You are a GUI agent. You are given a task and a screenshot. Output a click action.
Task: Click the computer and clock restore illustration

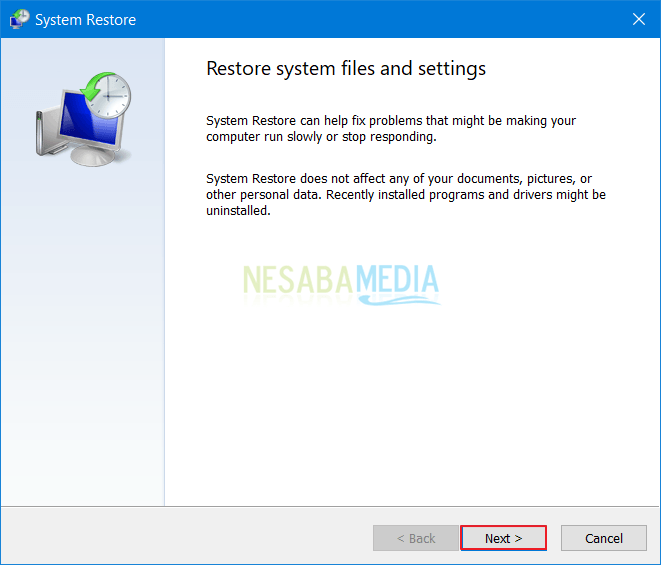(83, 119)
